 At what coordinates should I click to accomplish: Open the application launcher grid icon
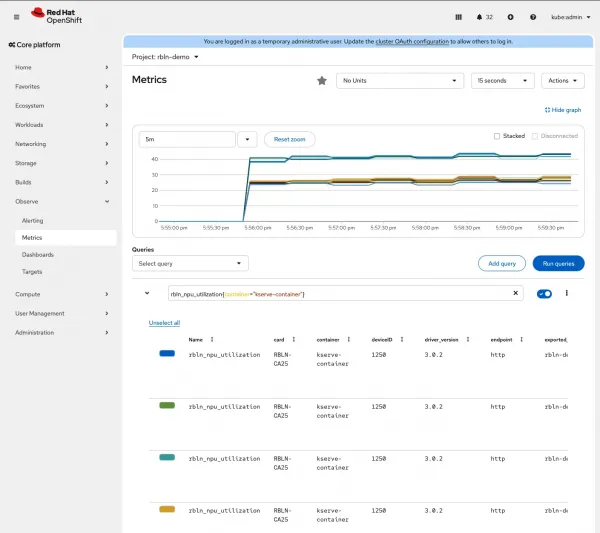click(458, 17)
